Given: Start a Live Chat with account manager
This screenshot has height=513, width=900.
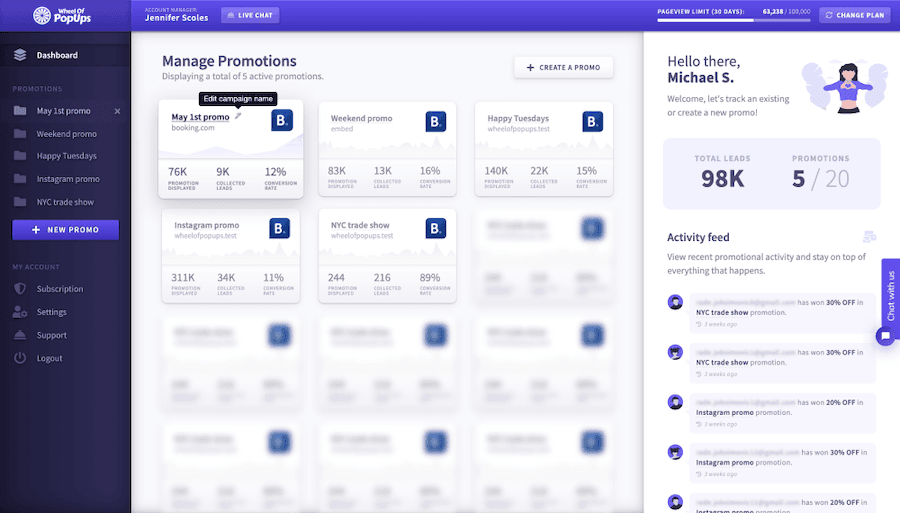Looking at the screenshot, I should pyautogui.click(x=250, y=15).
